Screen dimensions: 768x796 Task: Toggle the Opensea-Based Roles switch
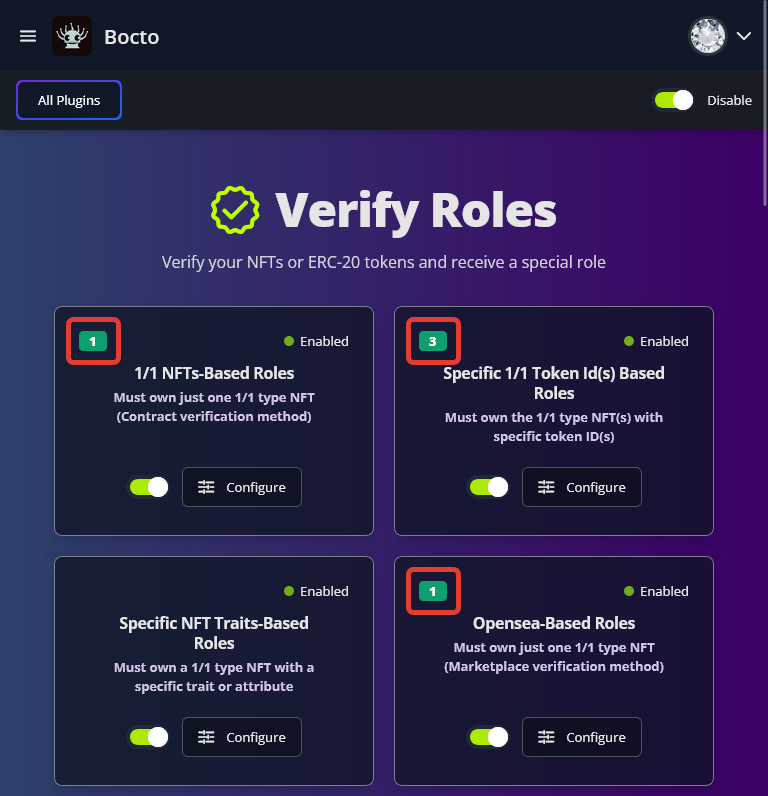pyautogui.click(x=489, y=737)
